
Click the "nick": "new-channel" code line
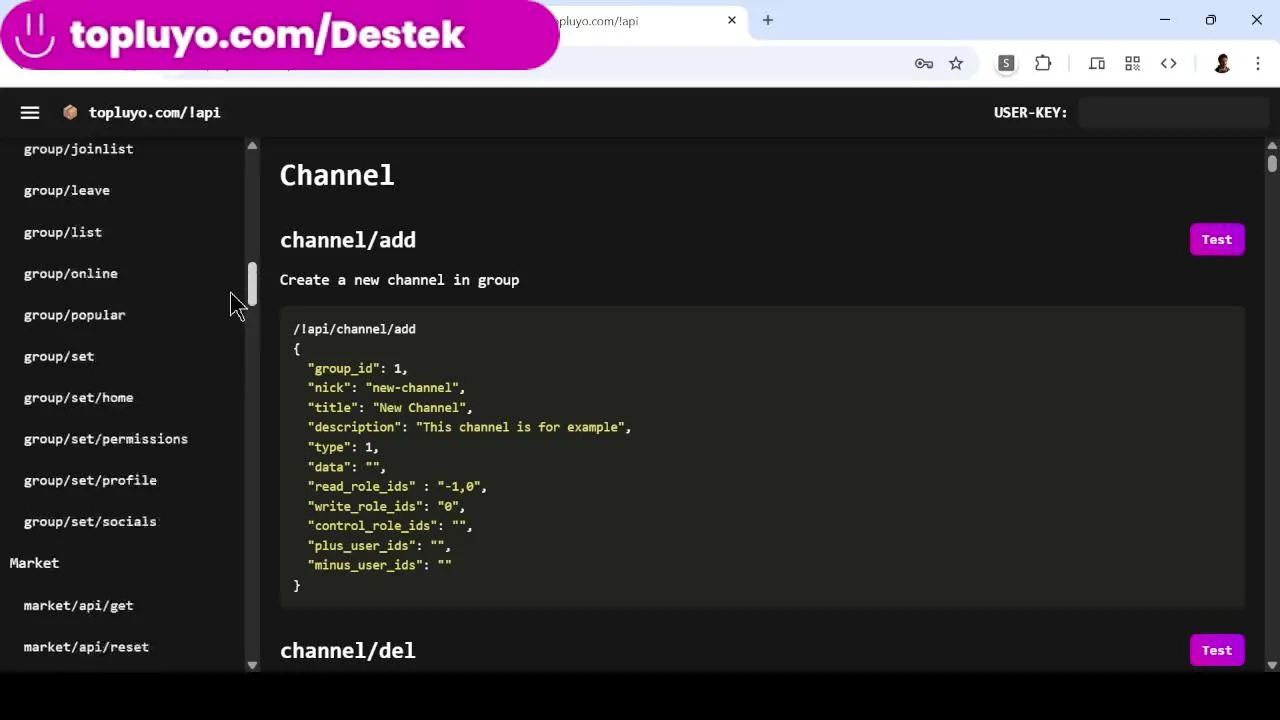(386, 388)
